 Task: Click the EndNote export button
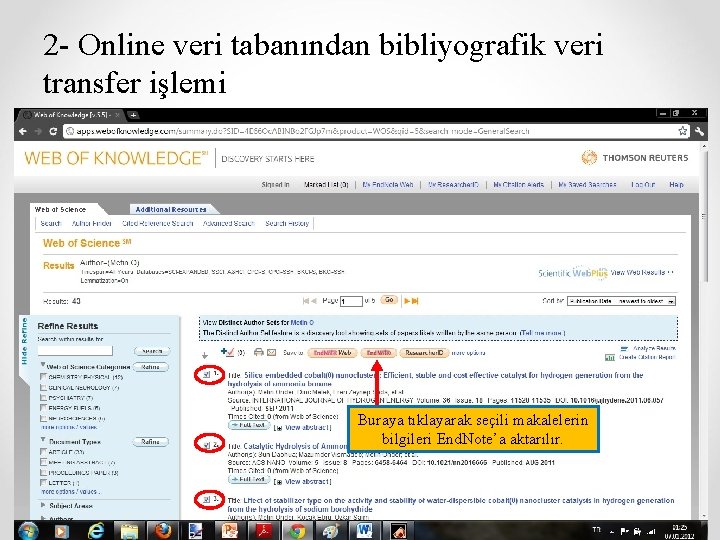coord(378,353)
